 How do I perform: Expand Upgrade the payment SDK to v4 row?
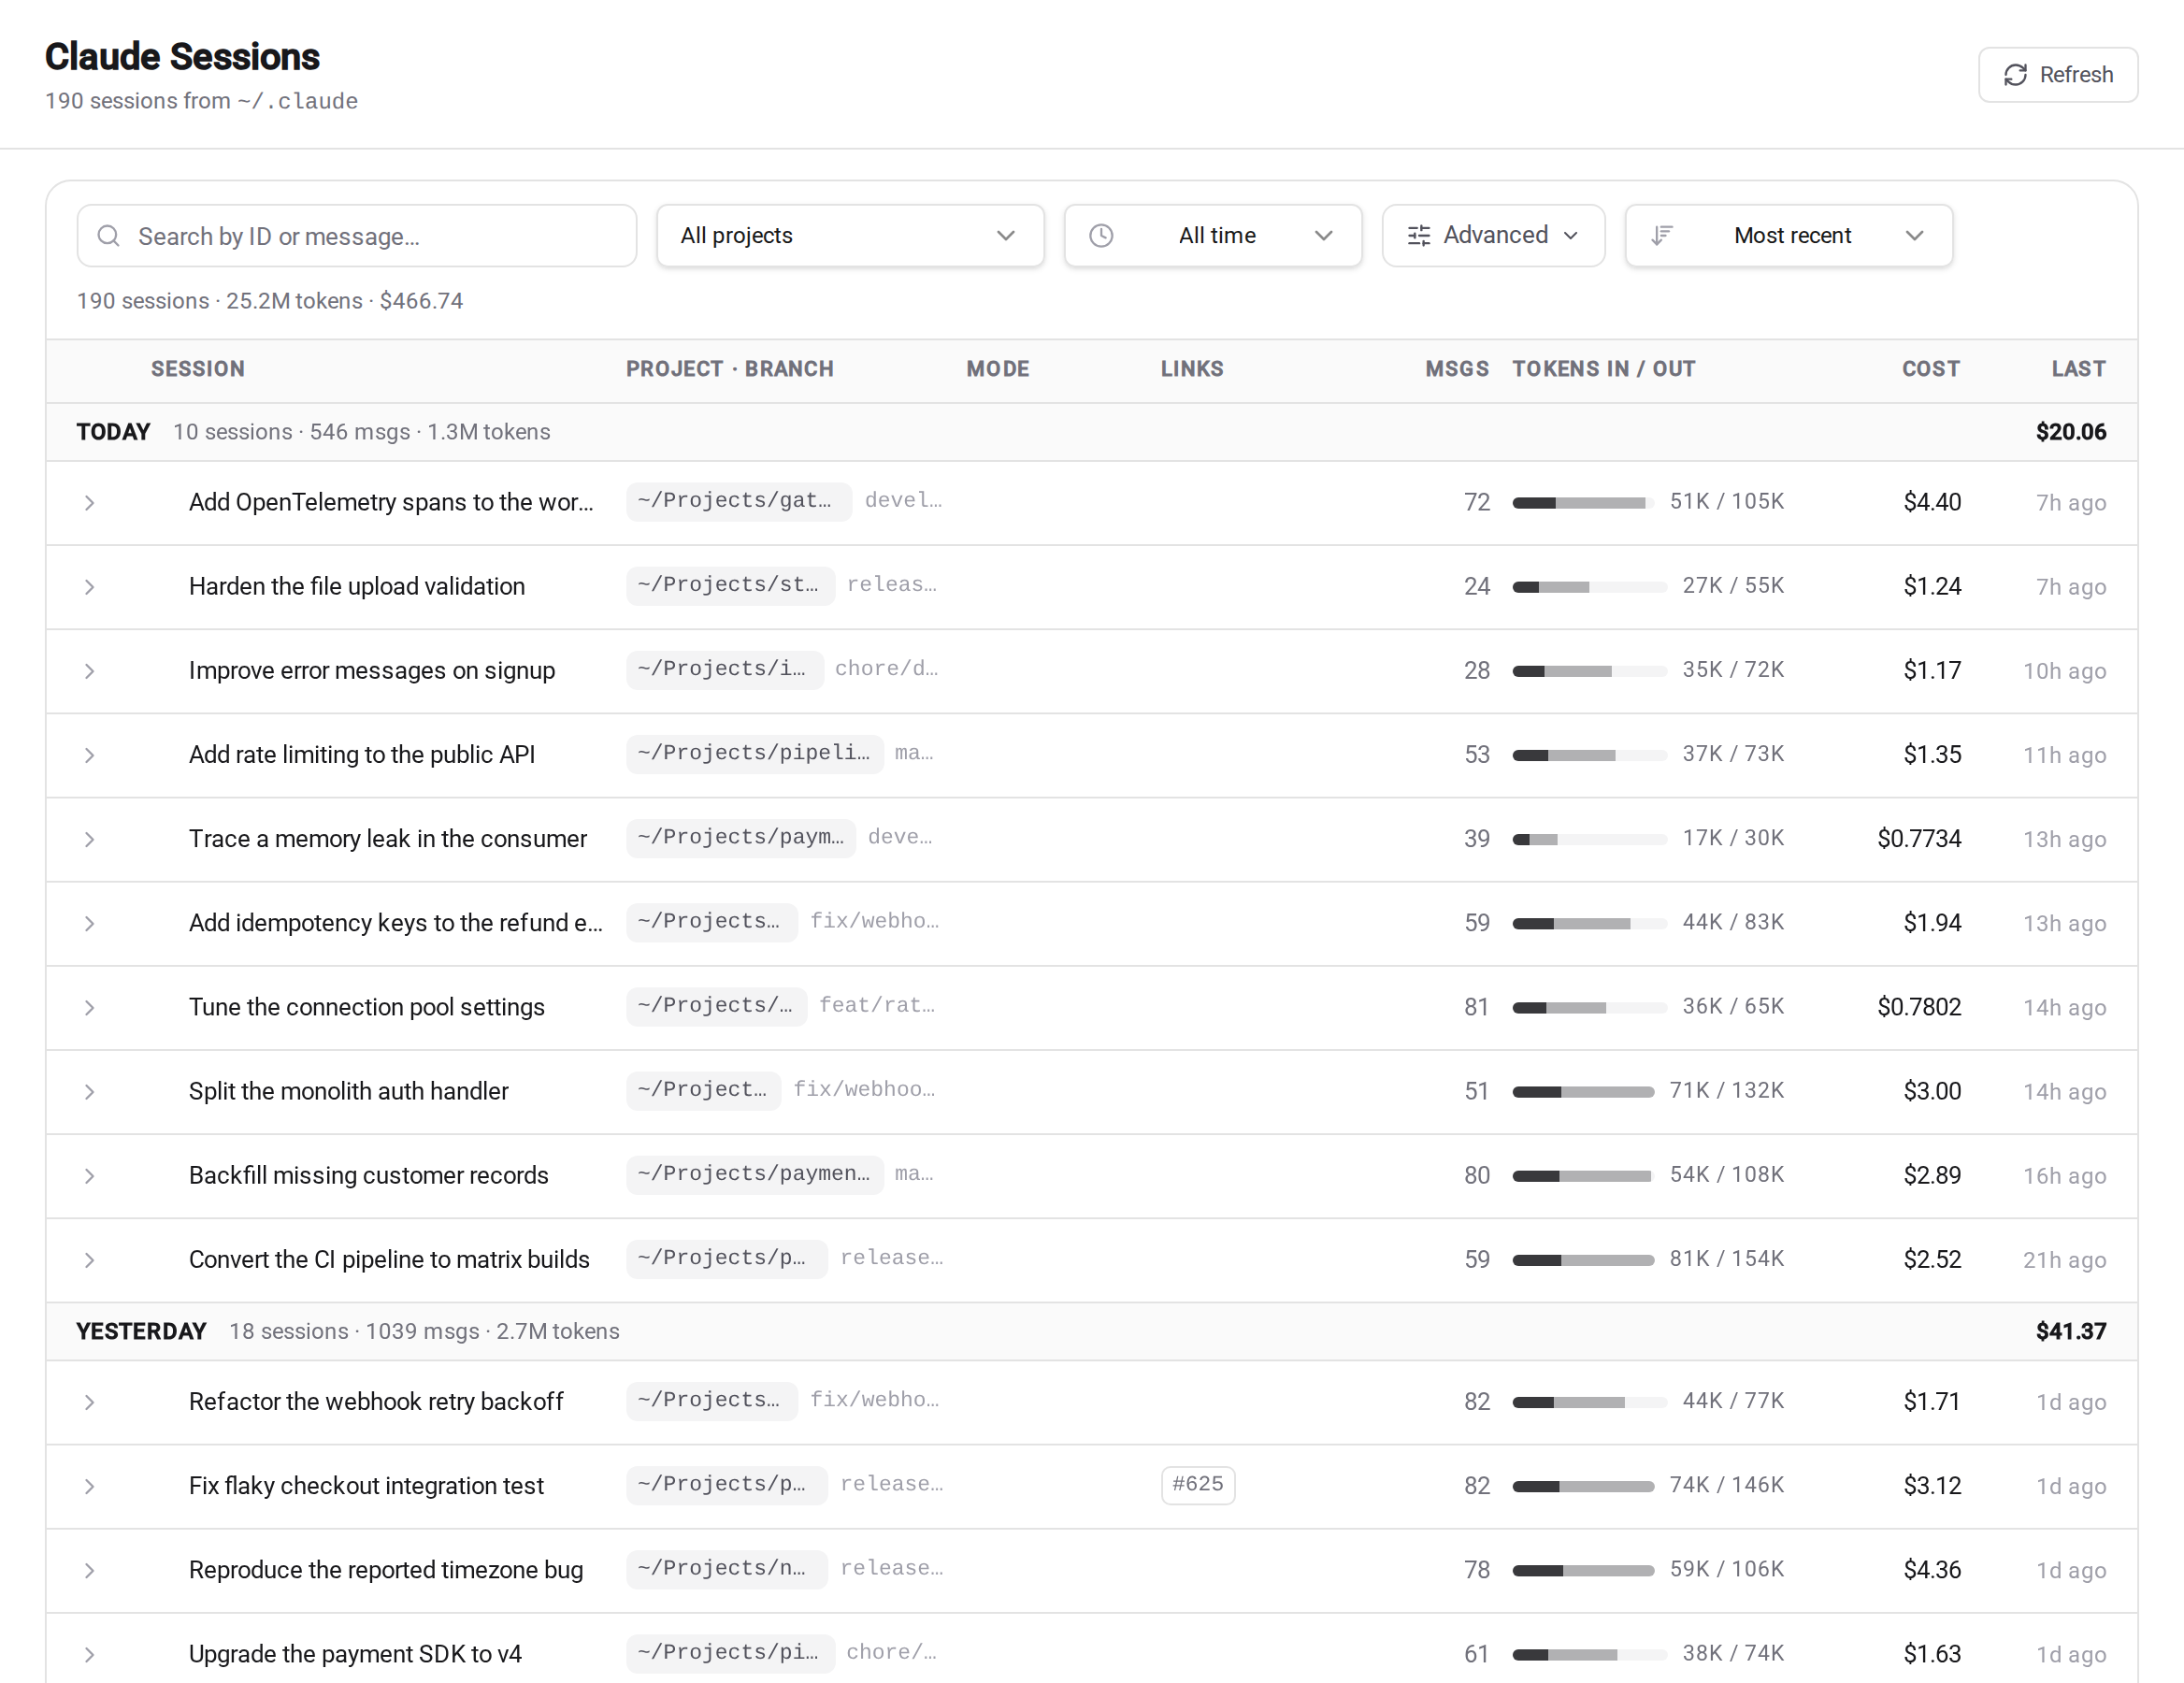(89, 1654)
